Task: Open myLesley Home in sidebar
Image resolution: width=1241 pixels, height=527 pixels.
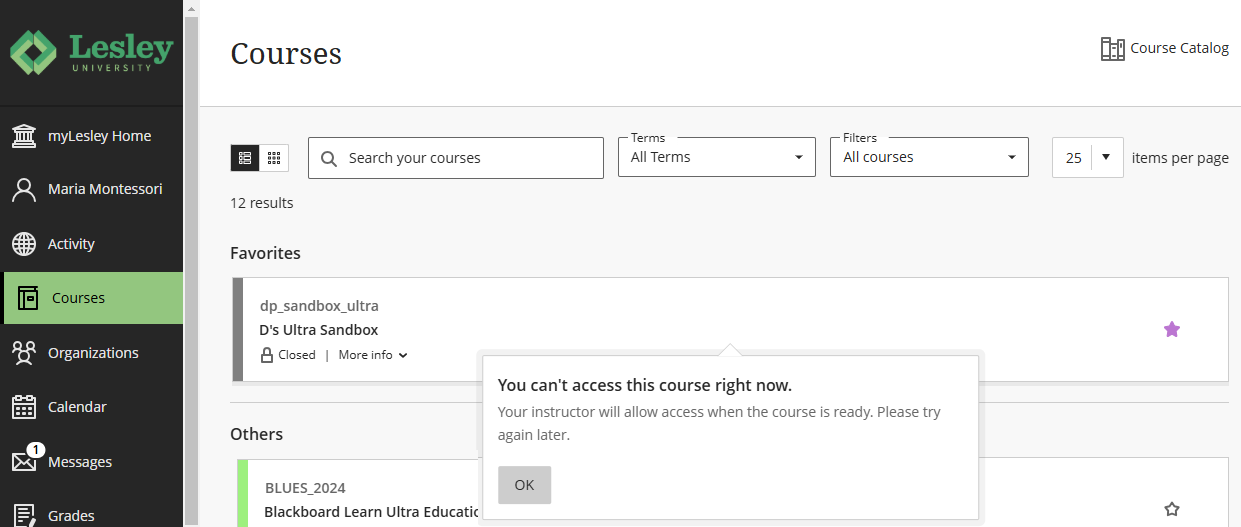Action: tap(92, 135)
